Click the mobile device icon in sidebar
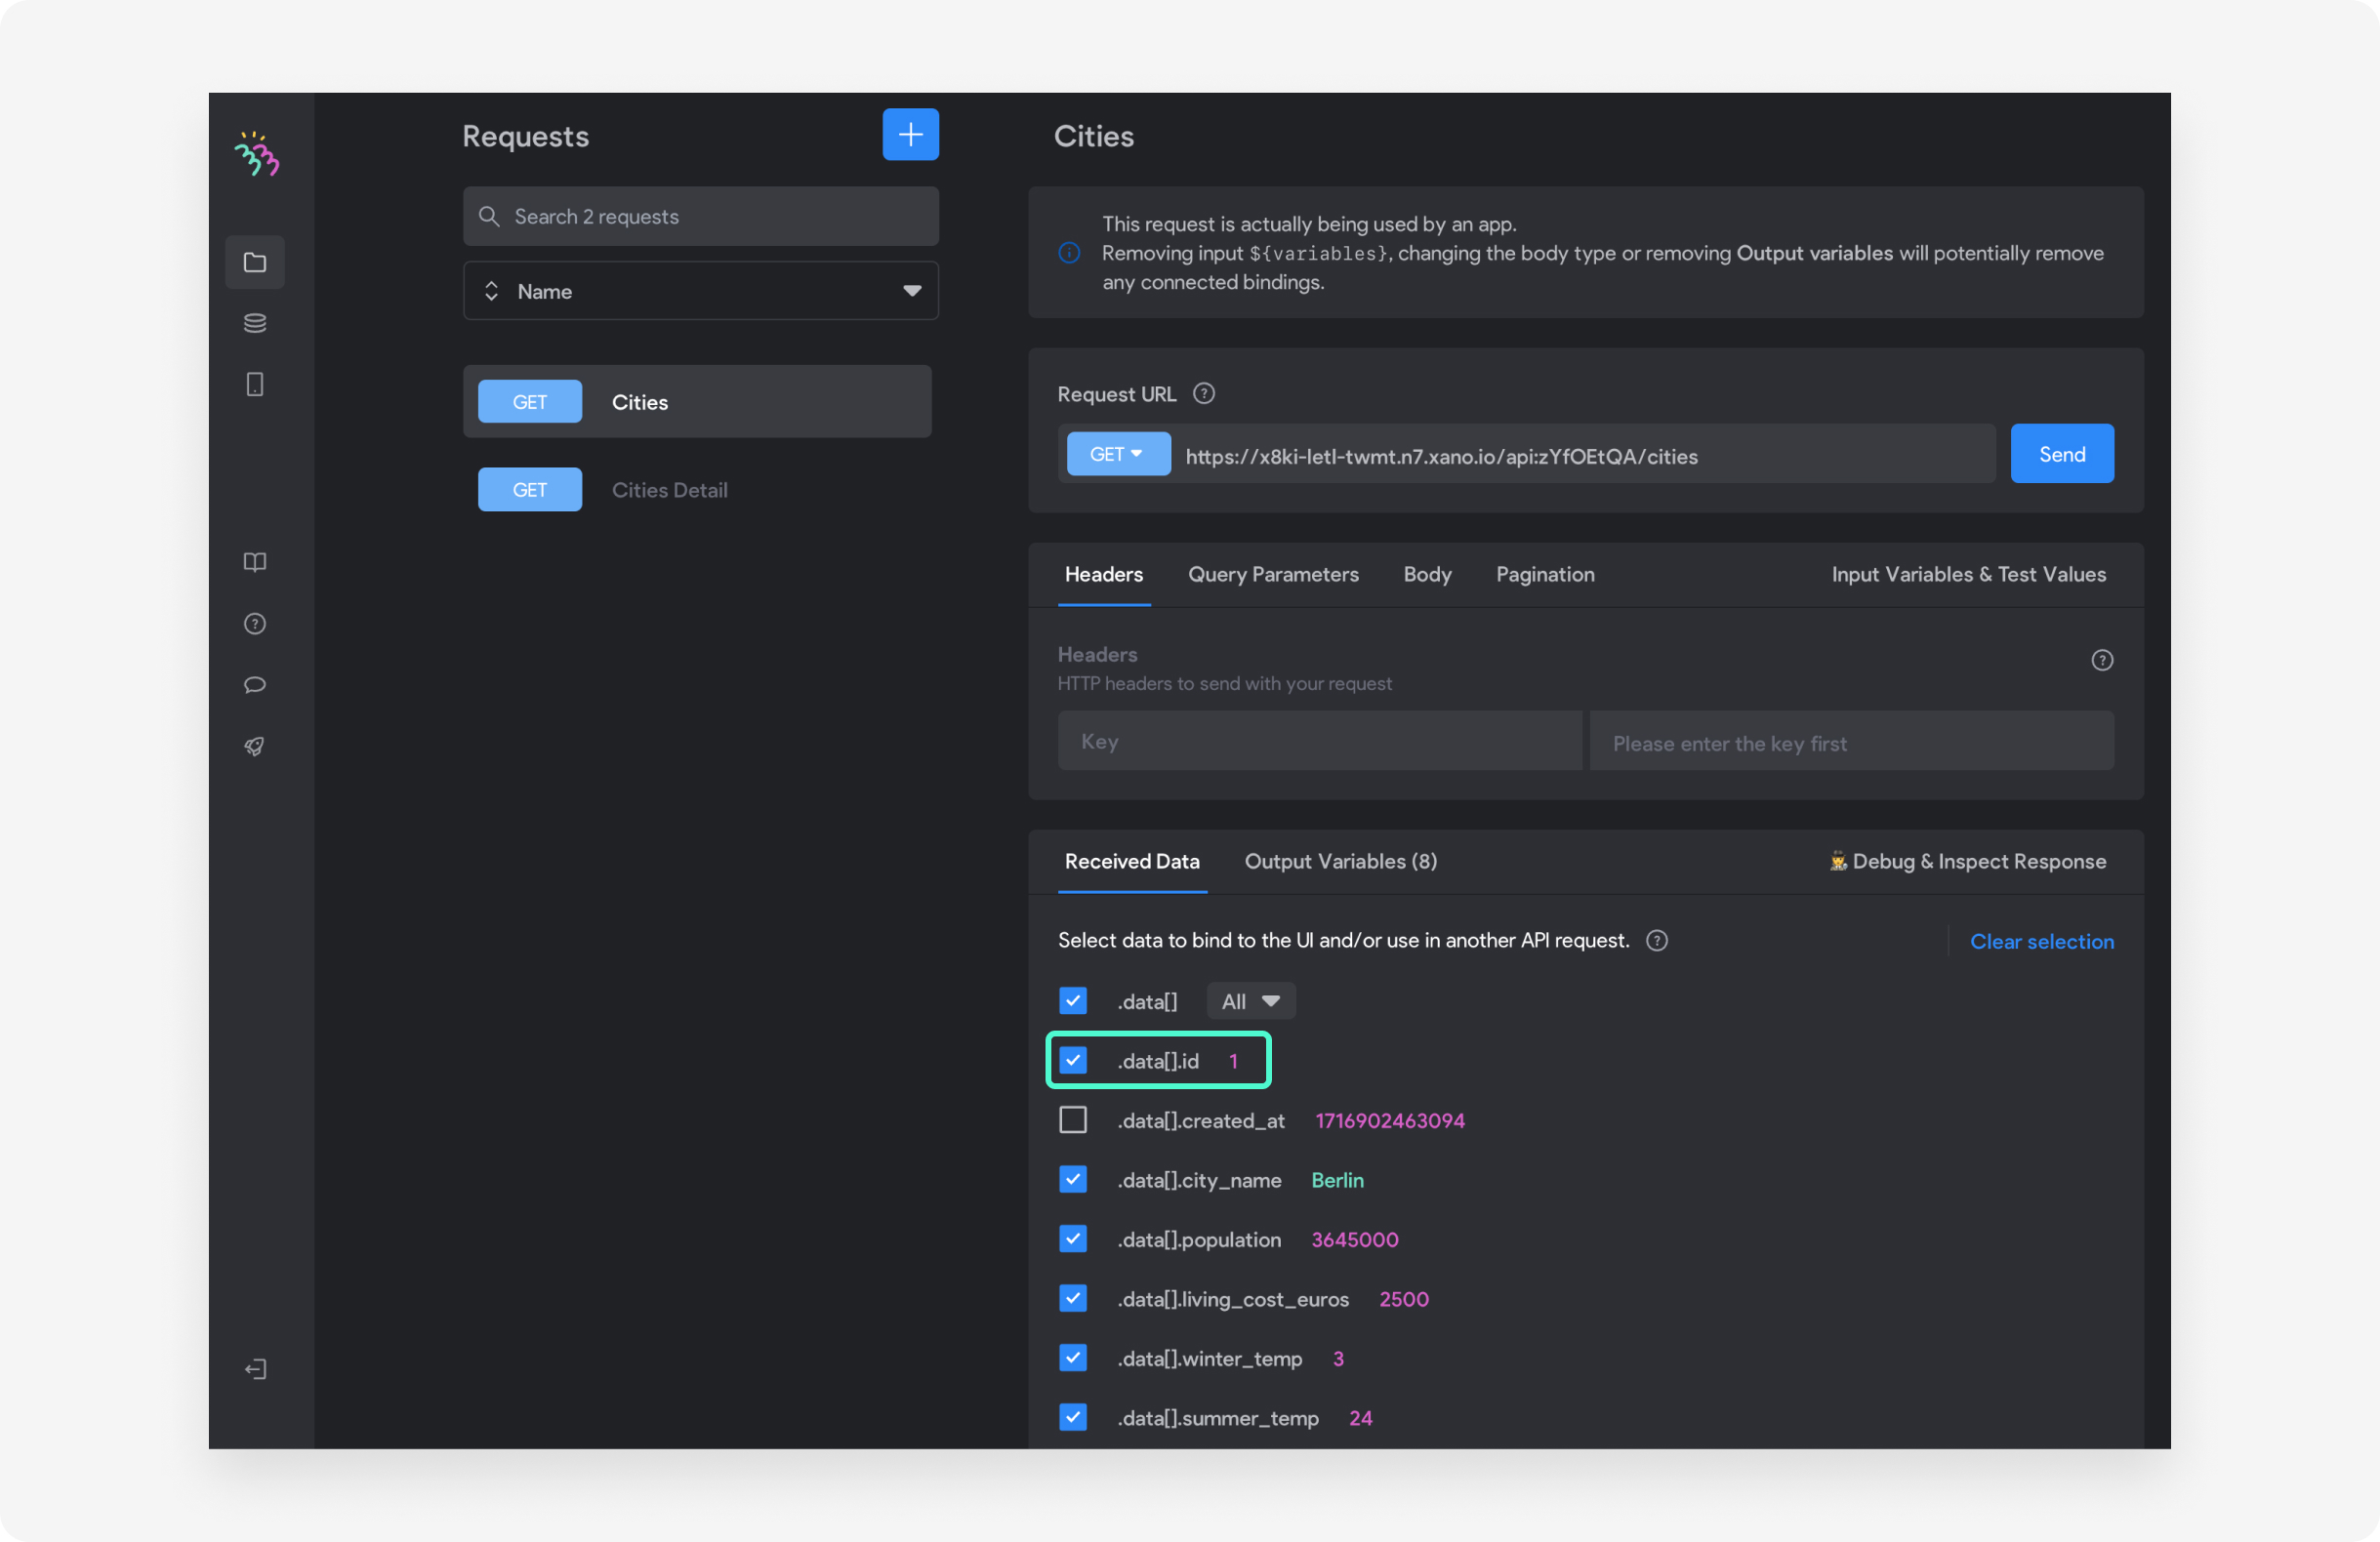This screenshot has height=1542, width=2380. coord(255,384)
